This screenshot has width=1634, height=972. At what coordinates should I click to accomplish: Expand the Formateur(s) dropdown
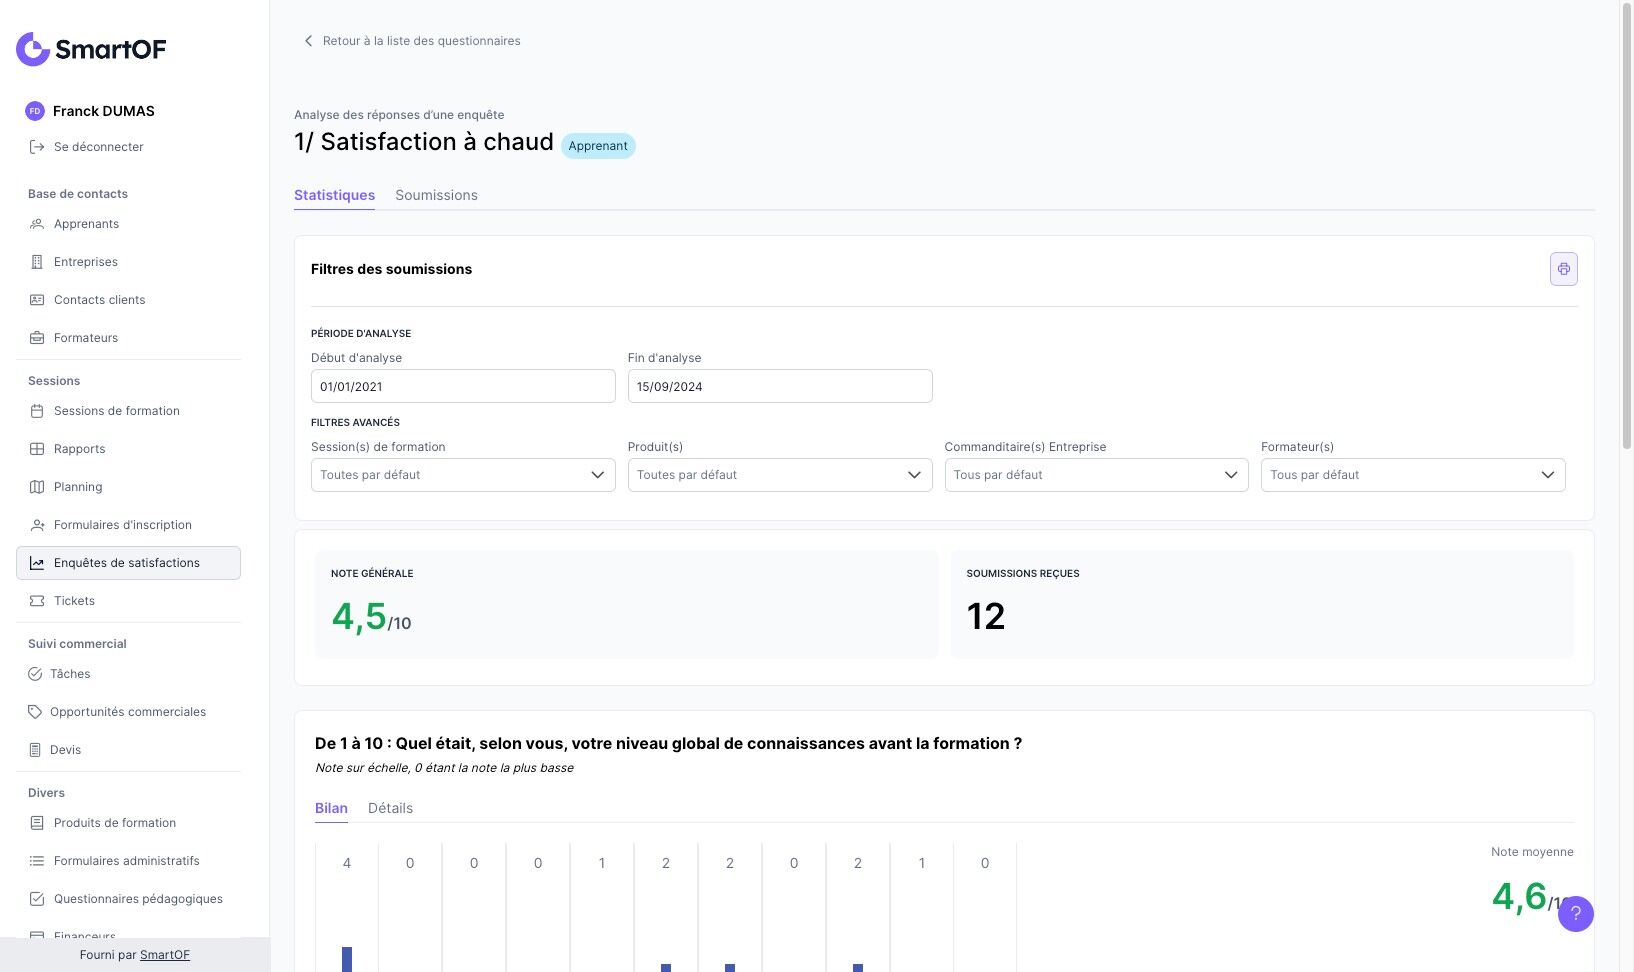click(x=1412, y=475)
